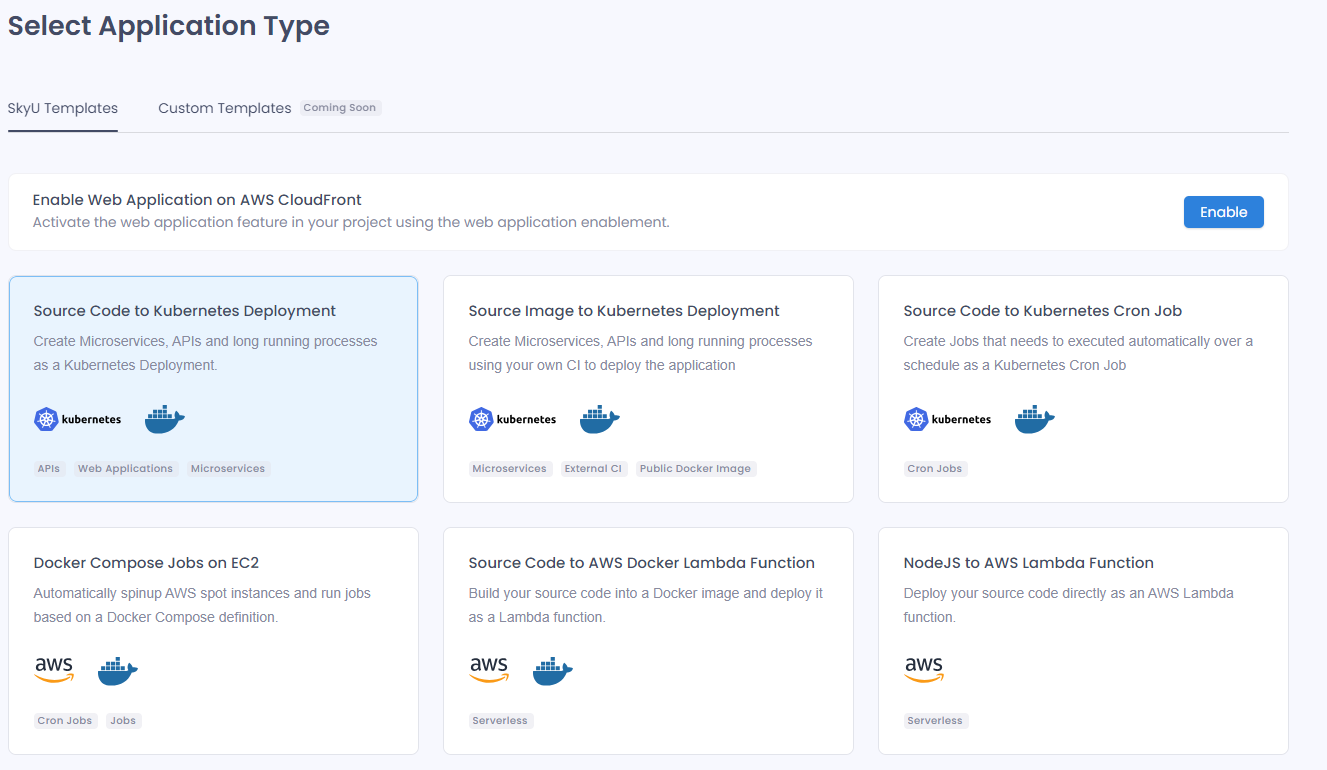
Task: Click Docker whale icon in Docker Compose card
Action: pos(118,671)
